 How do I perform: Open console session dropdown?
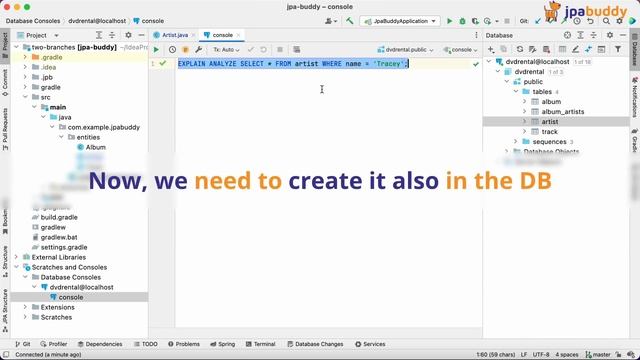click(x=460, y=50)
